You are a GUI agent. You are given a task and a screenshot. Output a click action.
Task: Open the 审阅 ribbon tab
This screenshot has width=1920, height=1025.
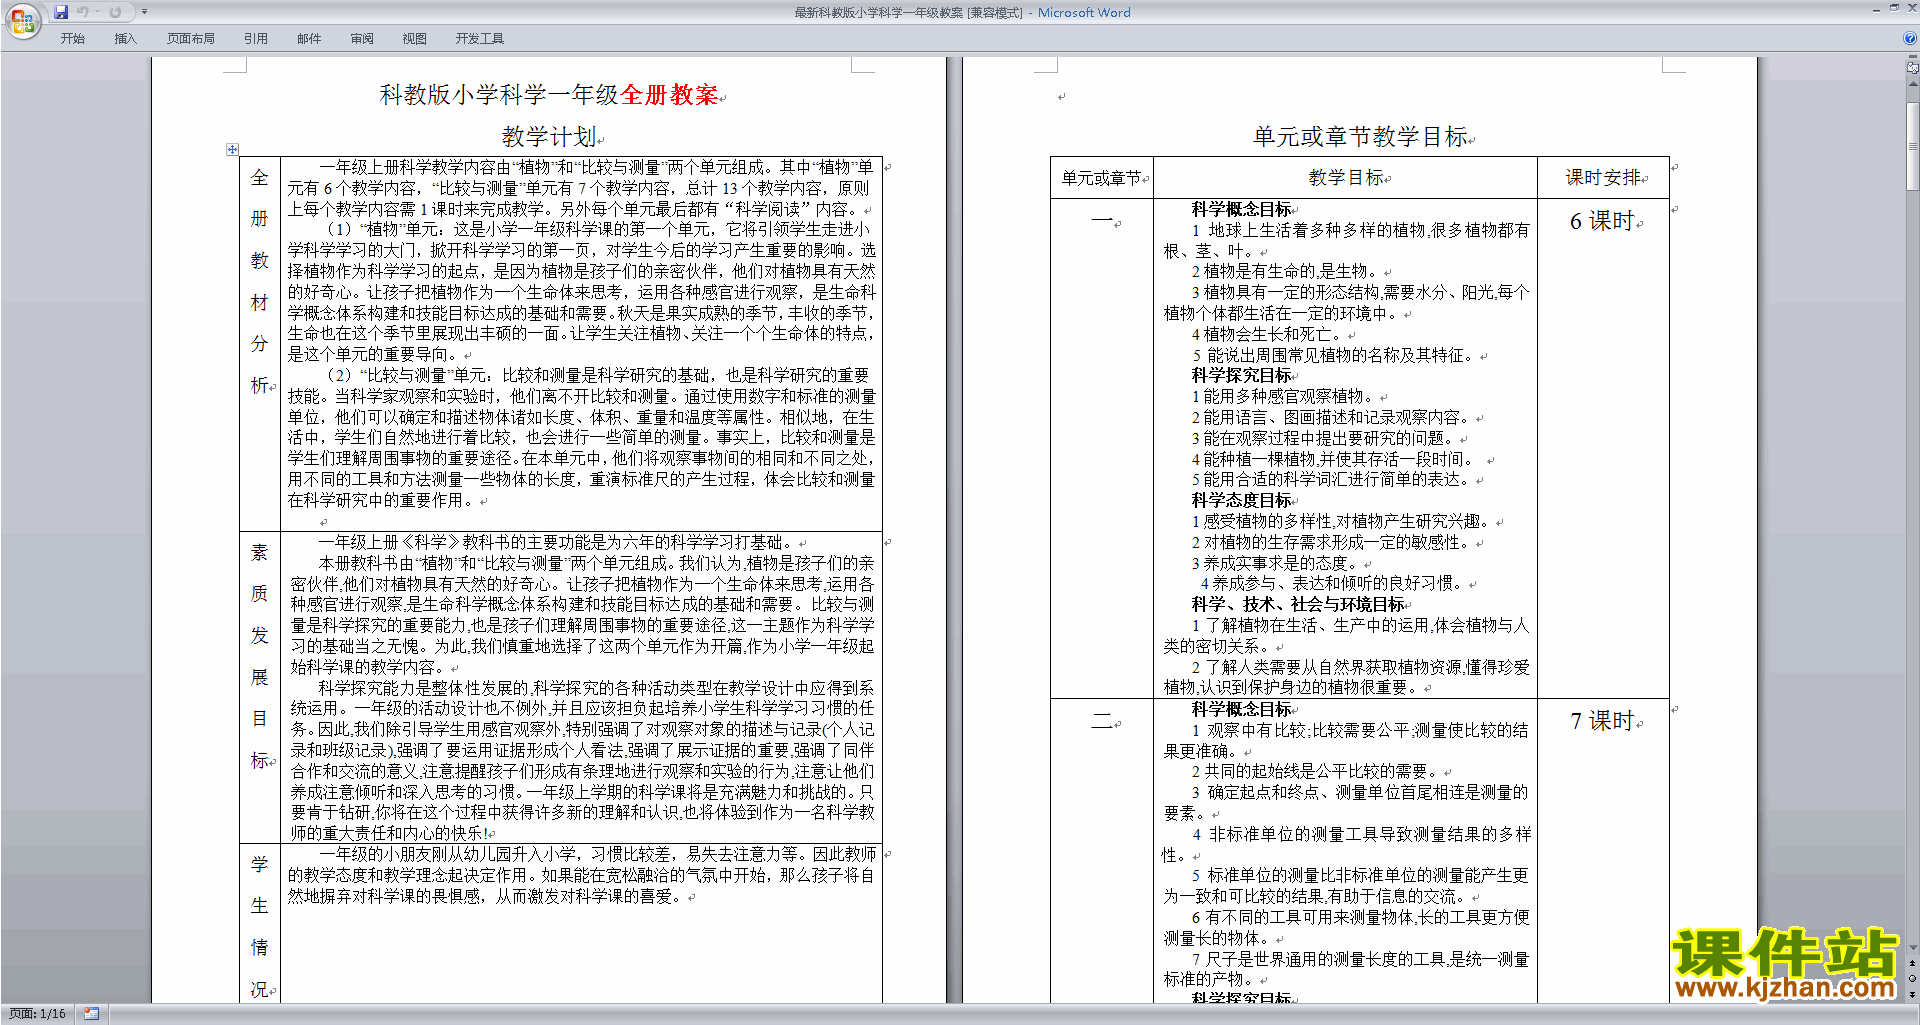pos(362,39)
